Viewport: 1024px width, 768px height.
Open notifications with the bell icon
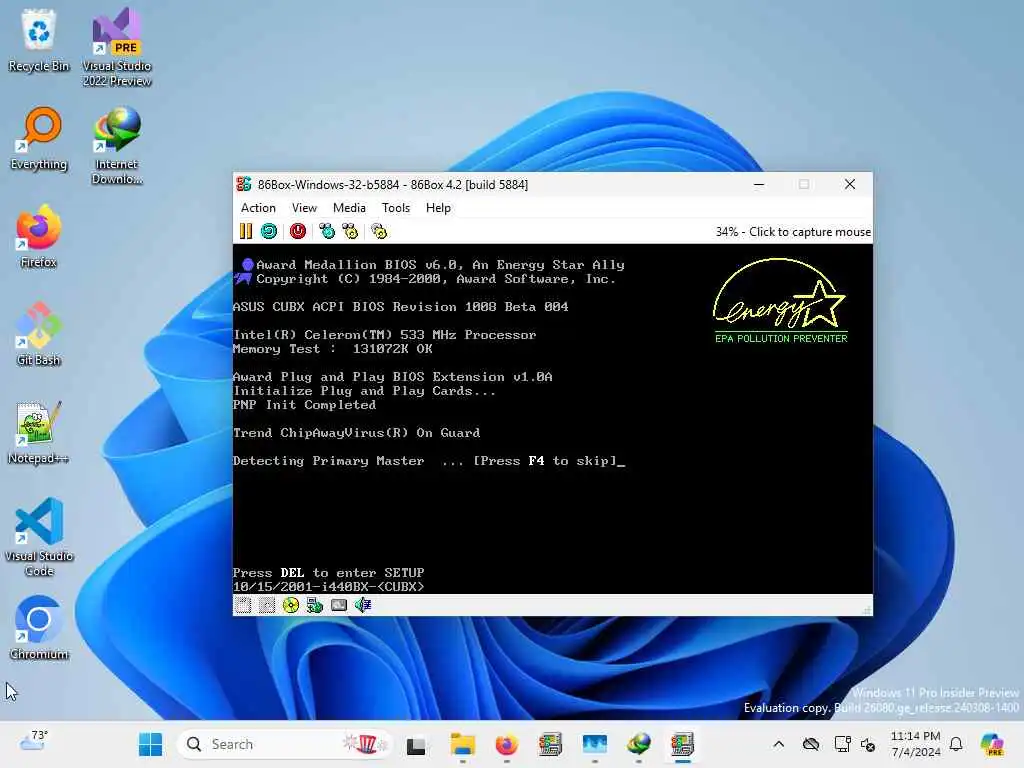pyautogui.click(x=956, y=744)
